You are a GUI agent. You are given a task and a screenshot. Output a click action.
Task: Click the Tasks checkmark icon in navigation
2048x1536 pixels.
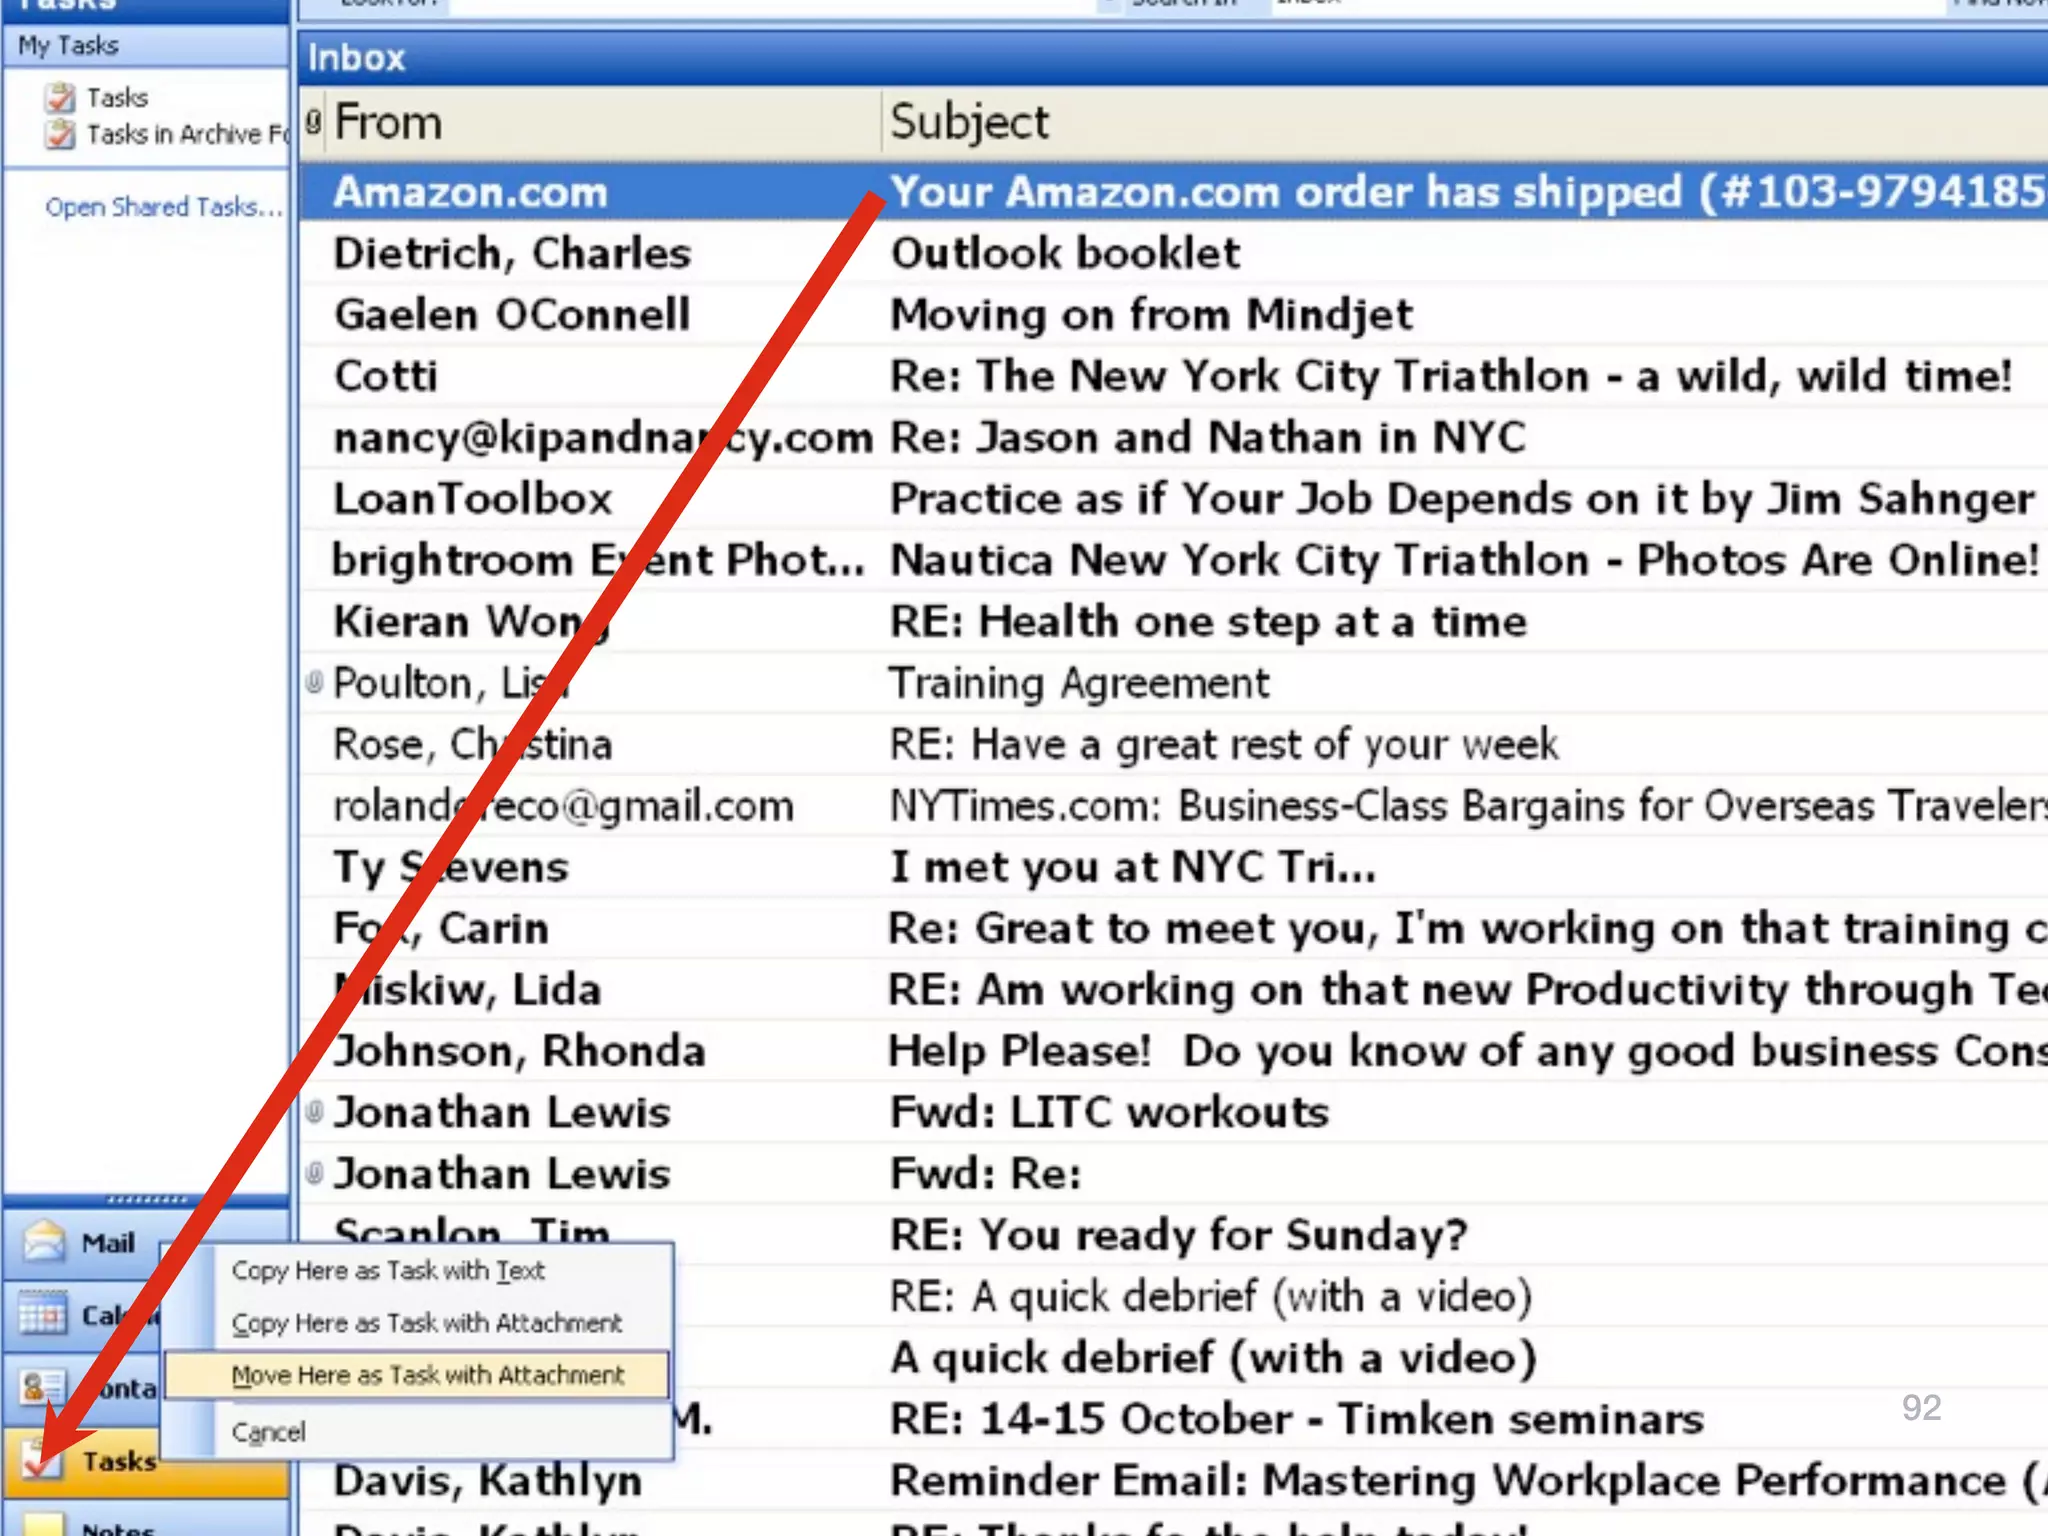[40, 1461]
